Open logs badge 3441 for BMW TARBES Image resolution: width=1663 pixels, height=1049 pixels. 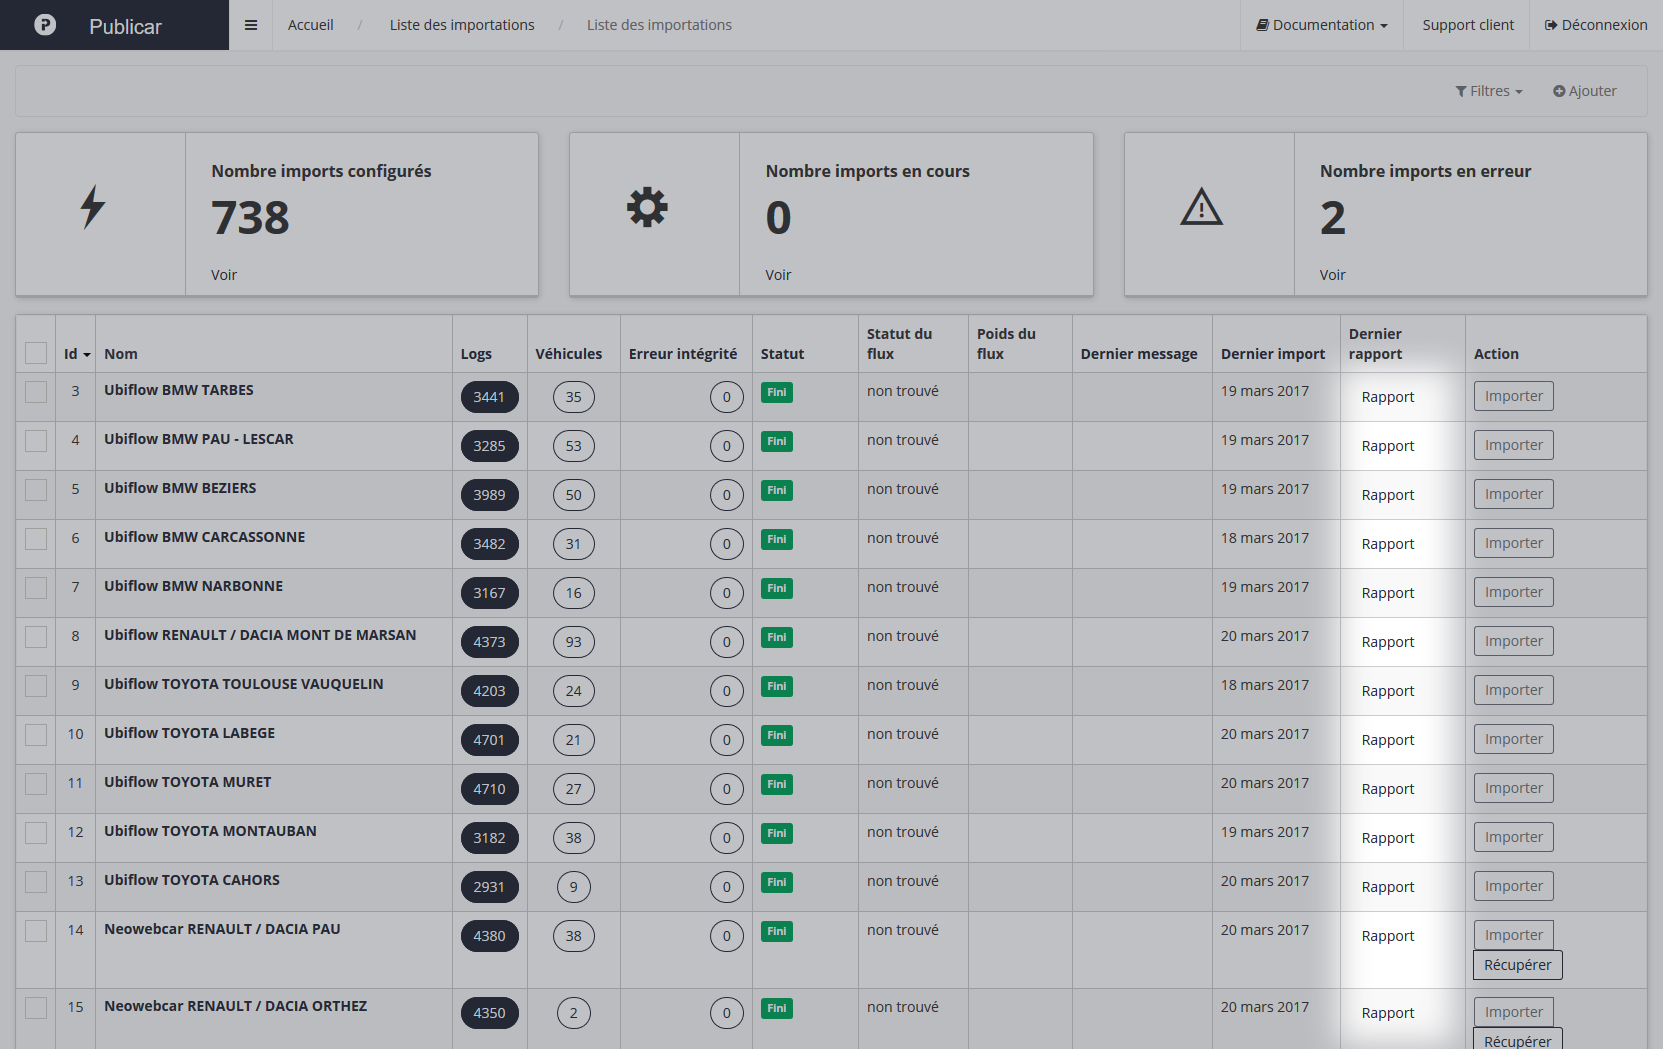(x=489, y=397)
